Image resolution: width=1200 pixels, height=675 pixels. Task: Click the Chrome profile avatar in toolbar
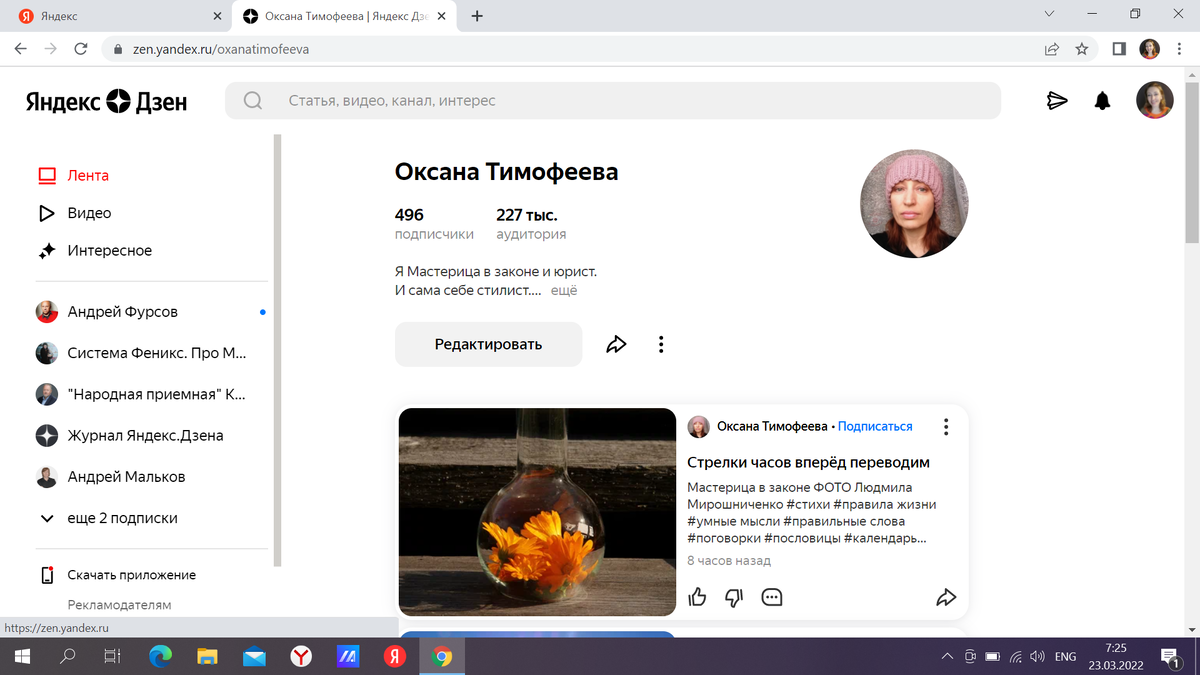tap(1150, 48)
